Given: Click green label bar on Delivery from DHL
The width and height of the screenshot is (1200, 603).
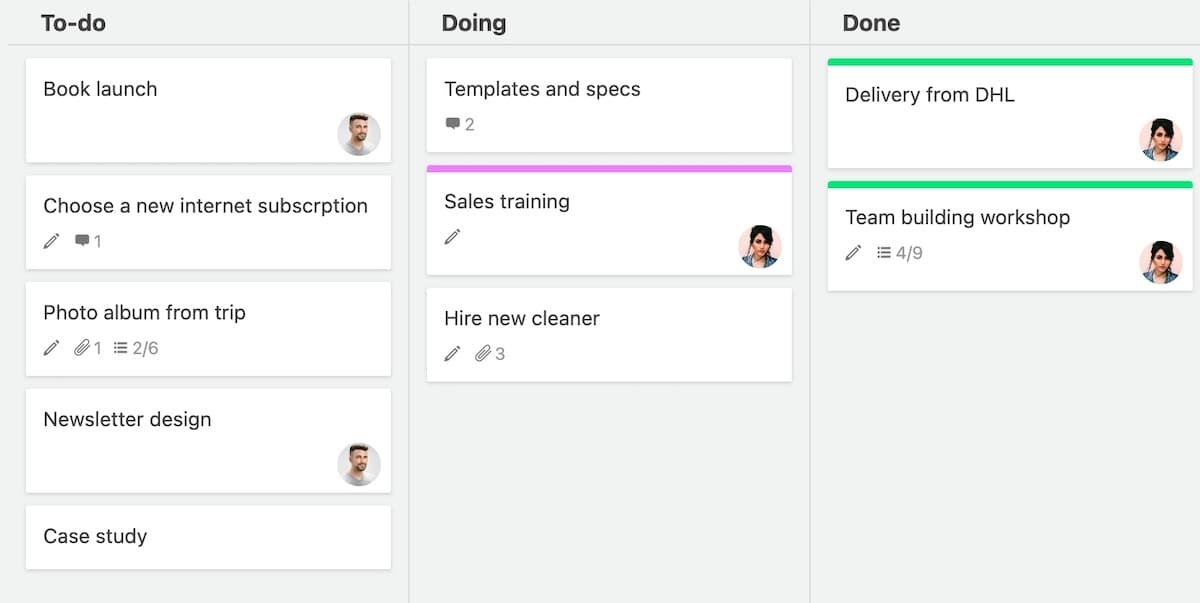Looking at the screenshot, I should click(1010, 62).
